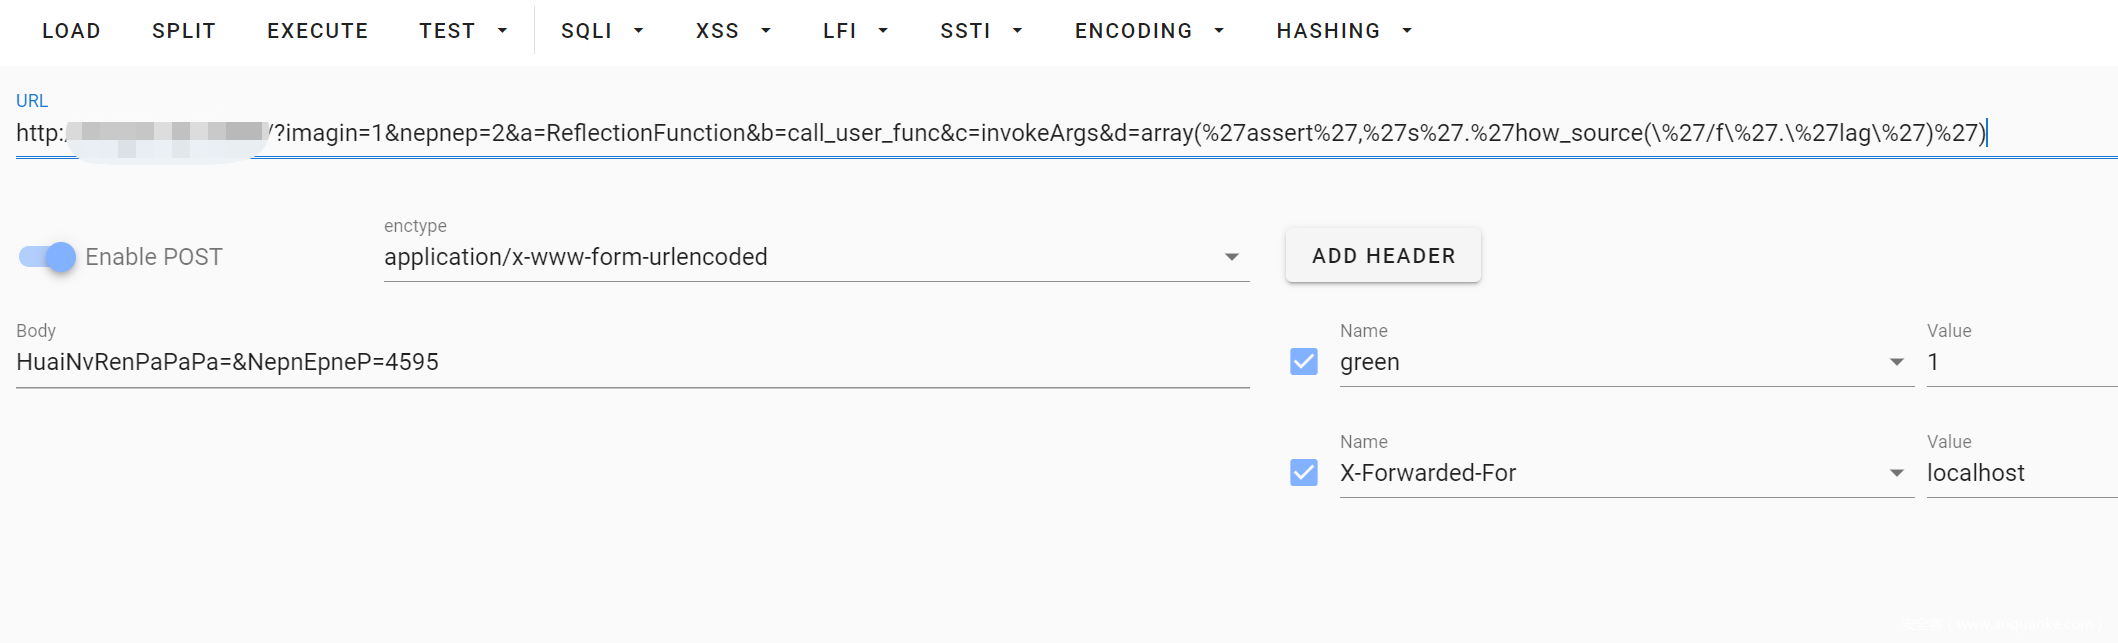Expand the X-Forwarded-For name dropdown
This screenshot has height=643, width=2118.
1896,473
